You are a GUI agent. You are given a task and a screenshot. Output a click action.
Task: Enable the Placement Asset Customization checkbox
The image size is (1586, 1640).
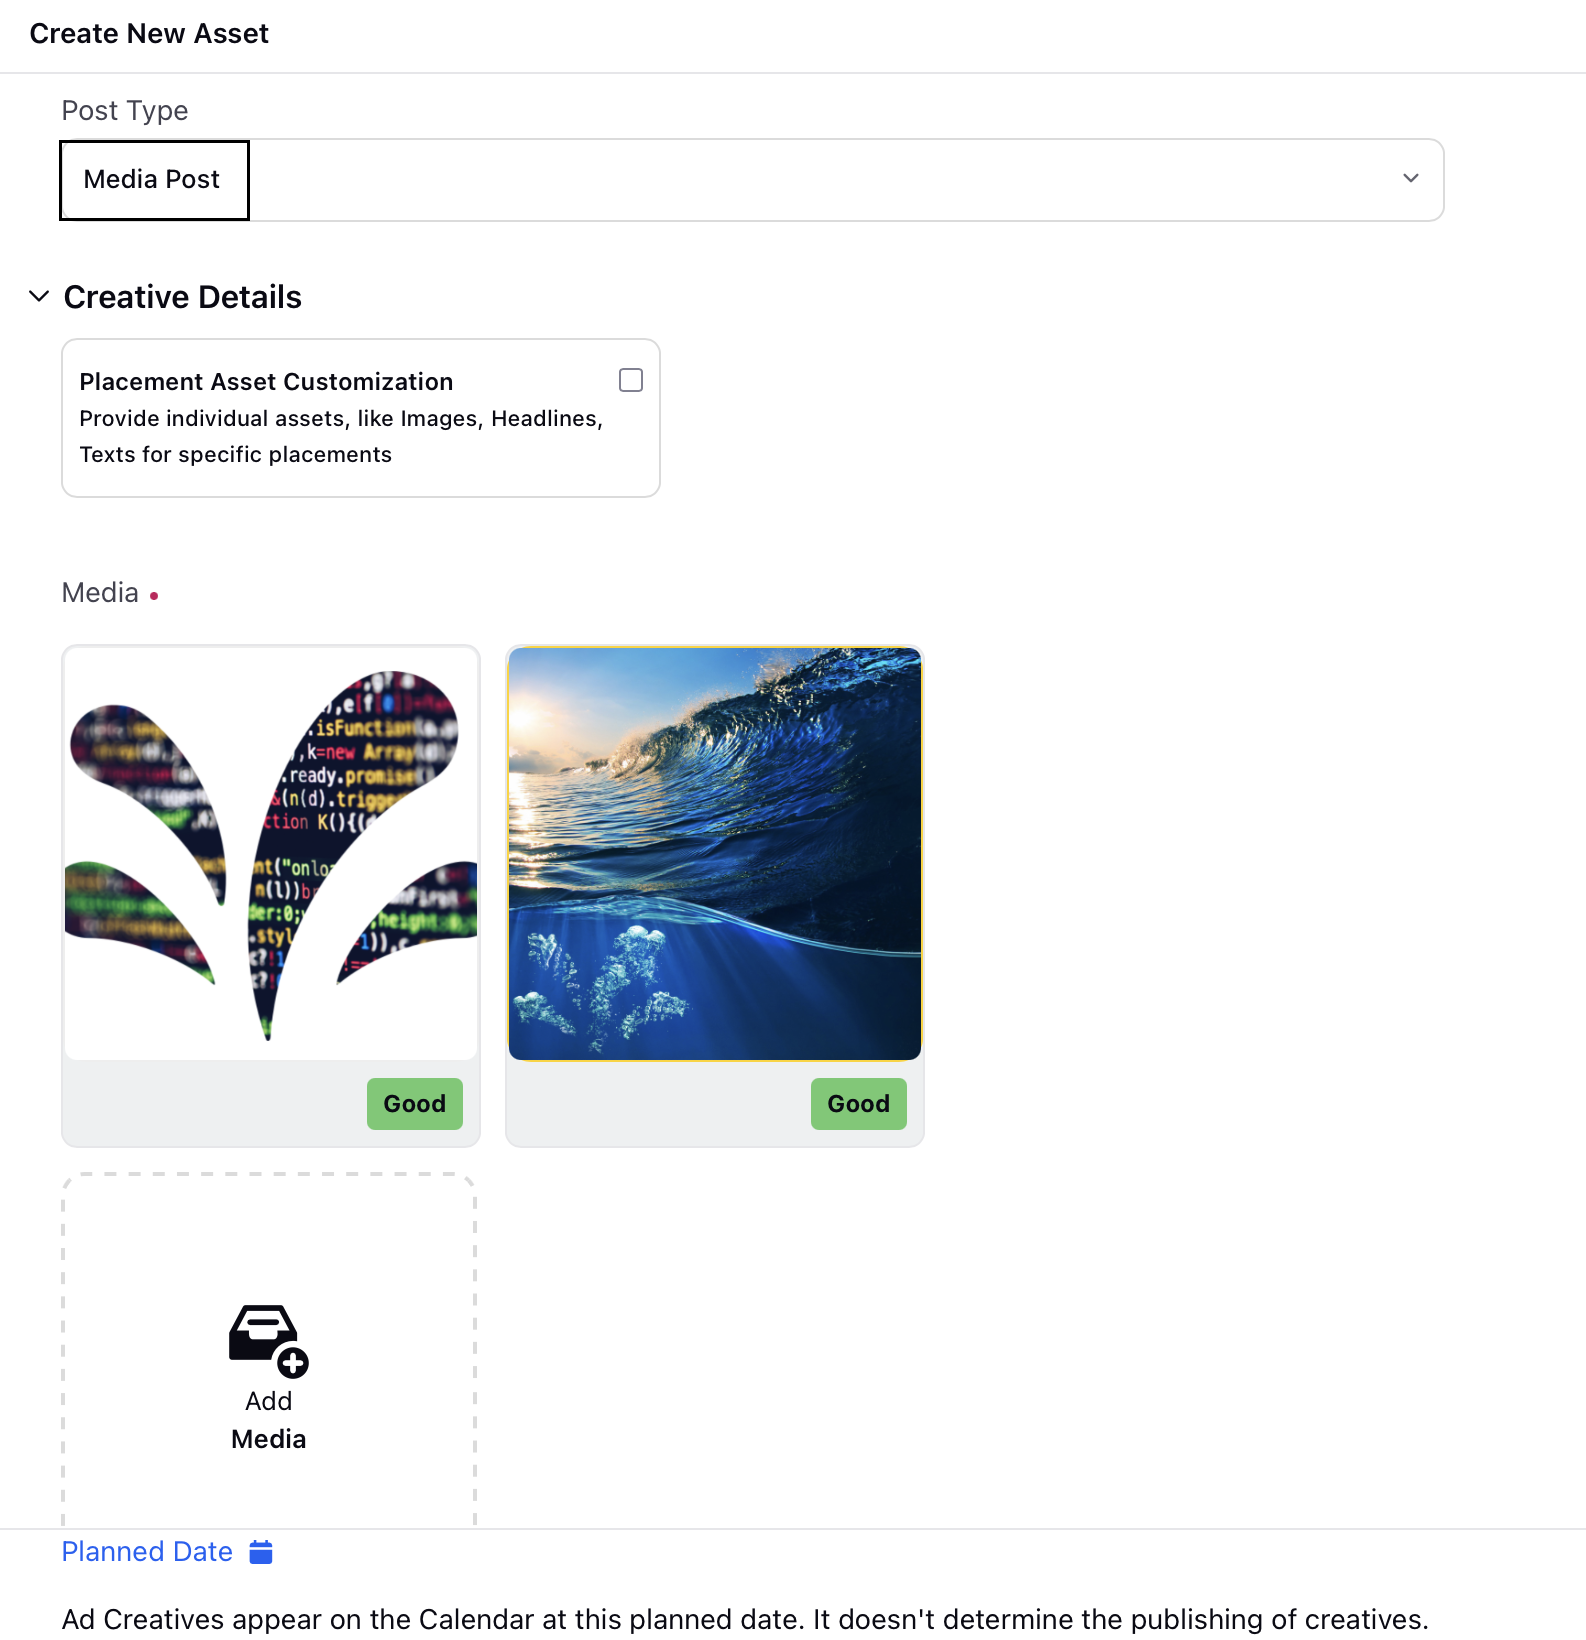(x=631, y=380)
